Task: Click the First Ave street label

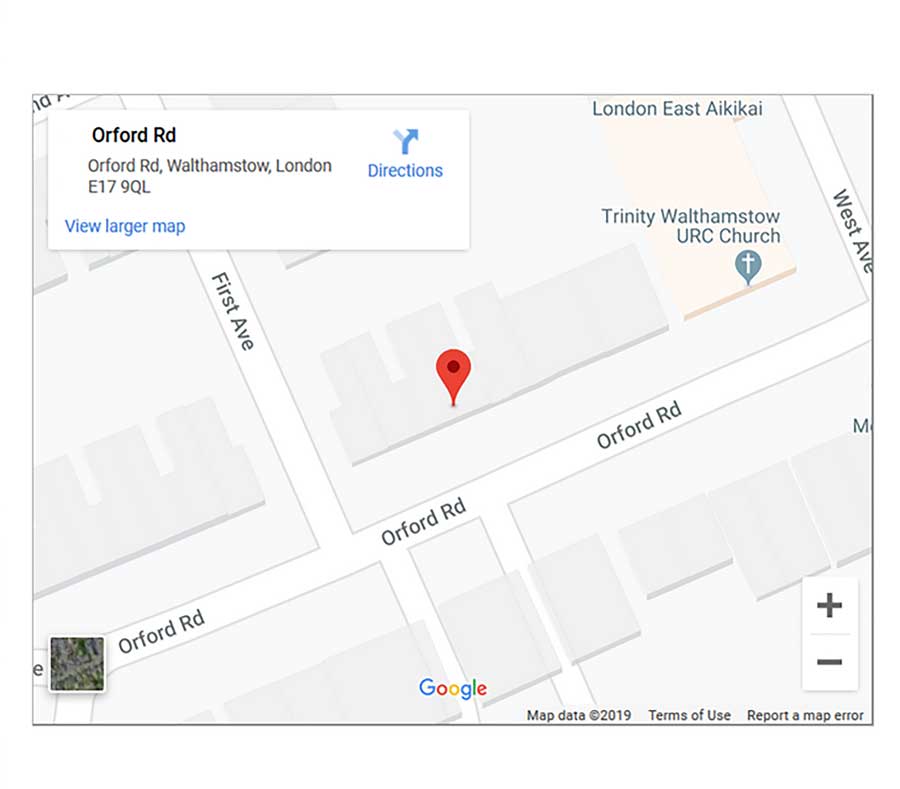Action: click(233, 311)
